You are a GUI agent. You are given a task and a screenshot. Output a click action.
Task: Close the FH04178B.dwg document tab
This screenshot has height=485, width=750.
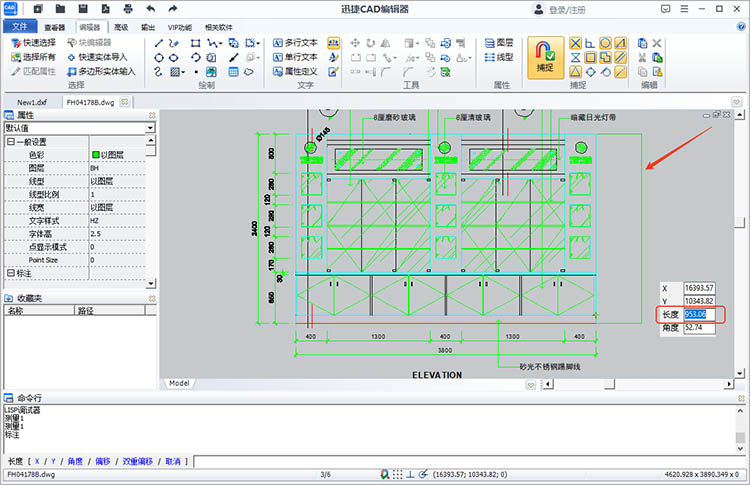click(124, 102)
